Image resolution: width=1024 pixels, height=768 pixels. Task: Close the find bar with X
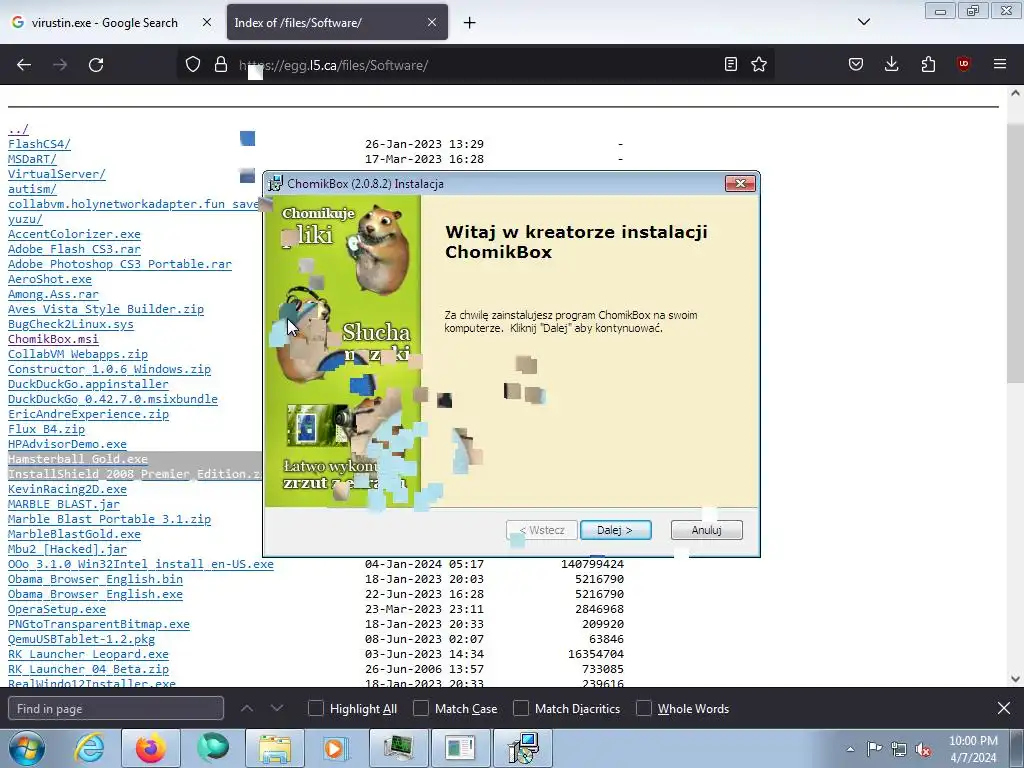click(1004, 708)
